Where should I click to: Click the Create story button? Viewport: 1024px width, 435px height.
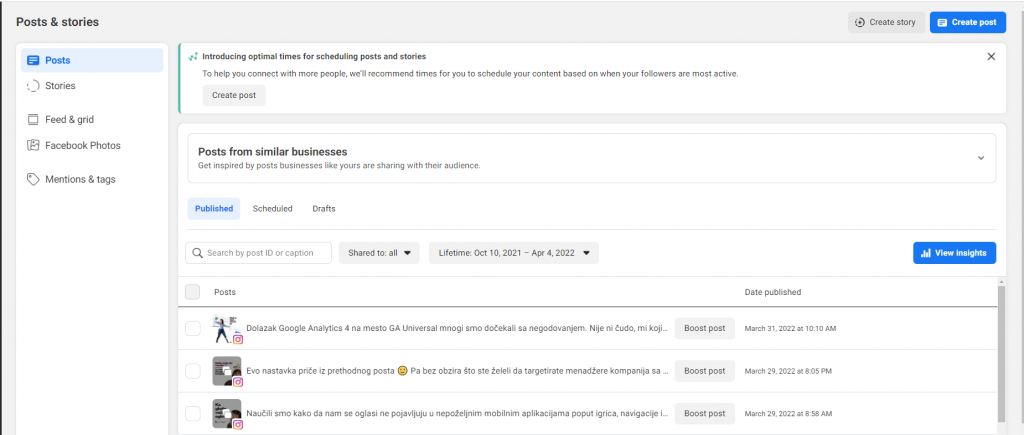point(886,22)
